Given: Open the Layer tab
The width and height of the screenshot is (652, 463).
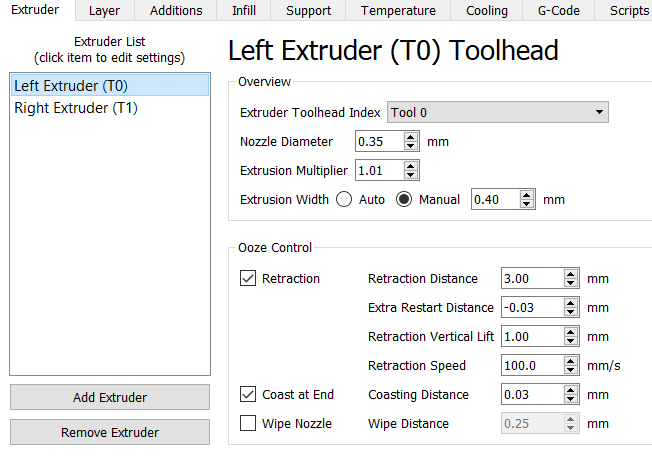Looking at the screenshot, I should tap(104, 11).
